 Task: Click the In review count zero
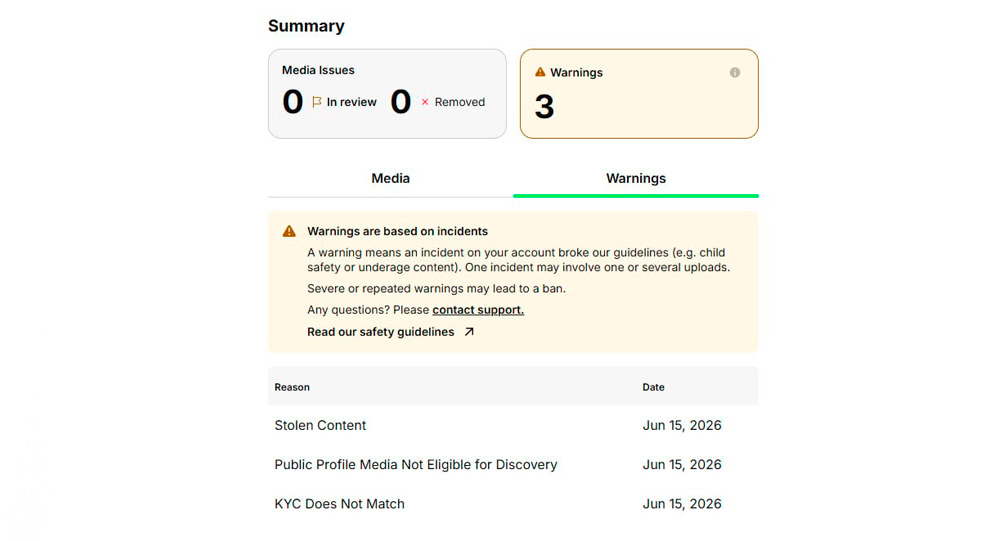pyautogui.click(x=293, y=102)
